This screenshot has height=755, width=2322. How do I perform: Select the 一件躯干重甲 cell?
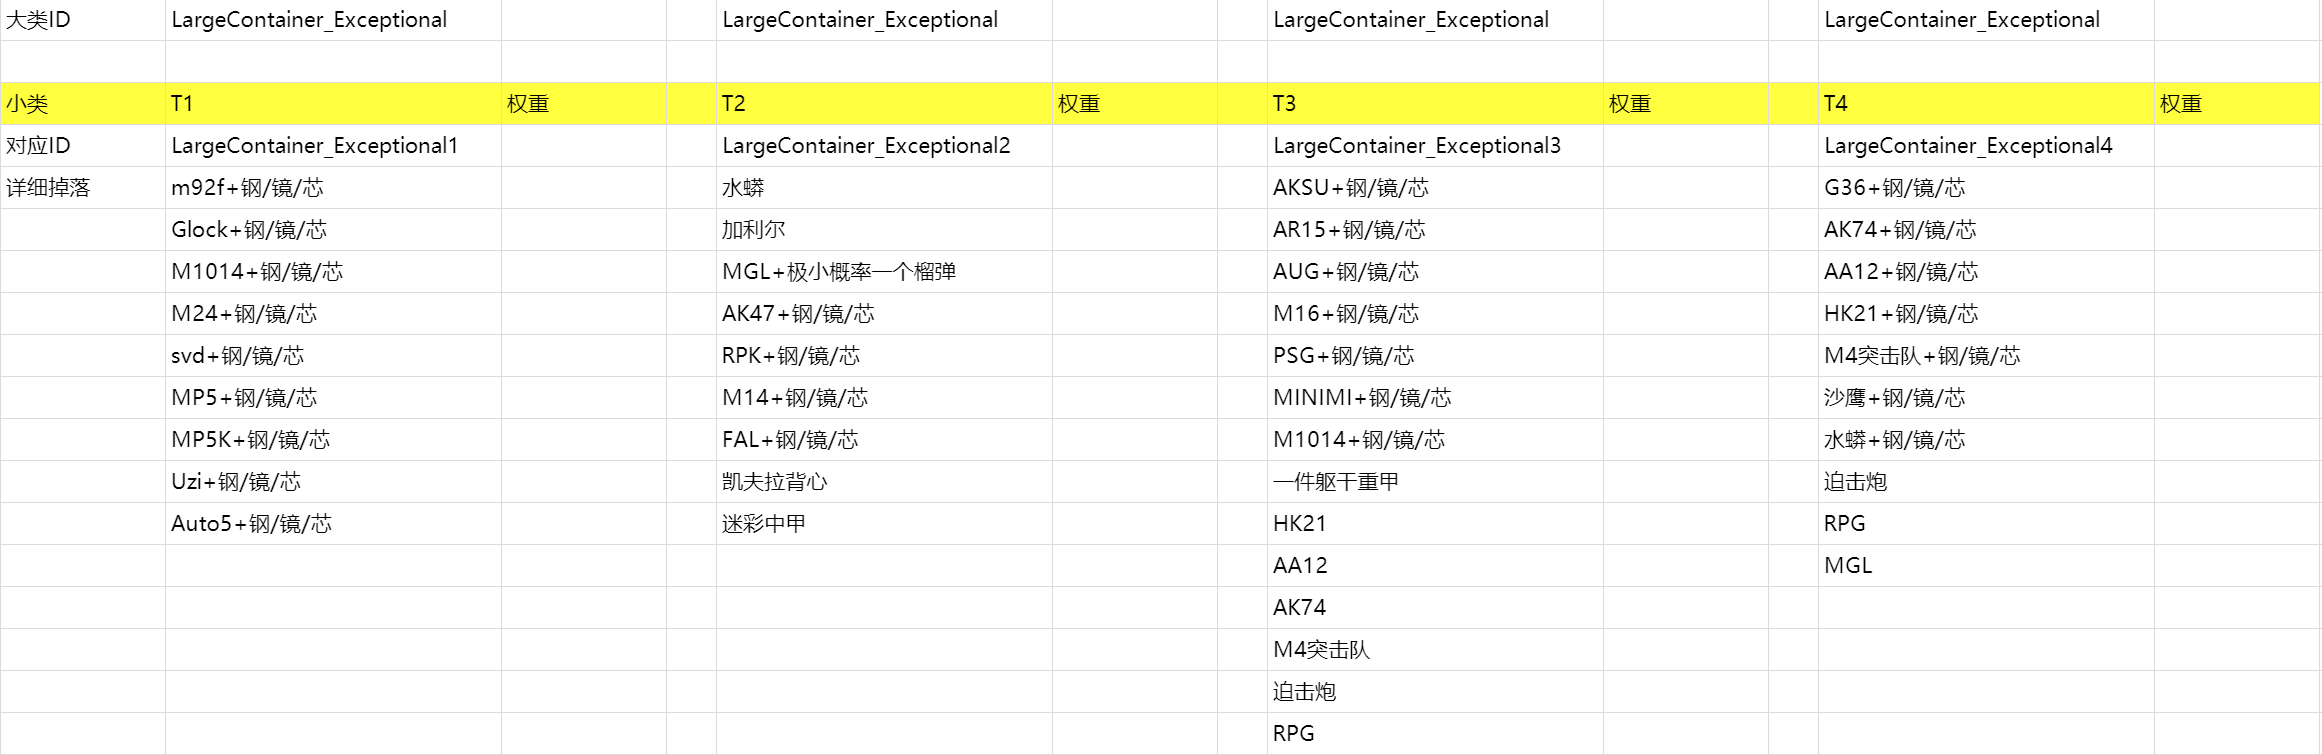pyautogui.click(x=1336, y=482)
